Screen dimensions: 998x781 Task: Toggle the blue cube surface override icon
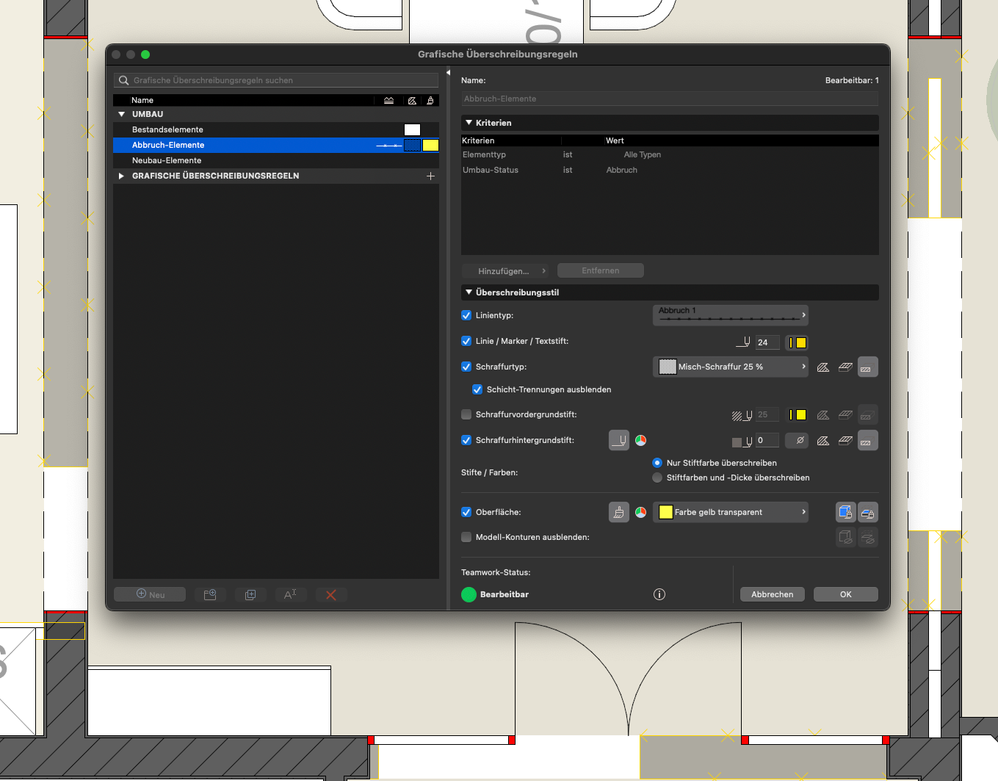(x=845, y=512)
